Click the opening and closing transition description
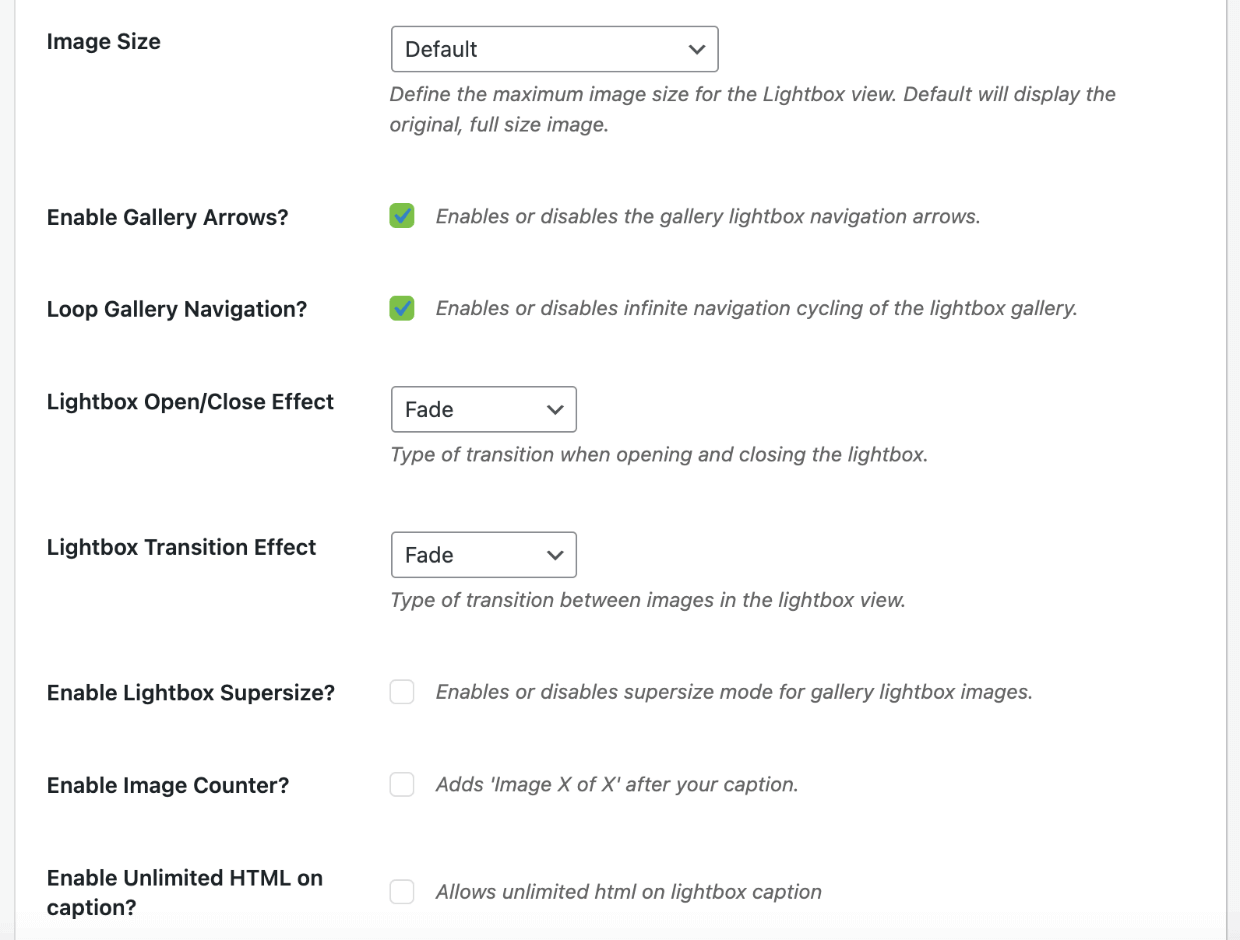The height and width of the screenshot is (940, 1240). coord(659,455)
